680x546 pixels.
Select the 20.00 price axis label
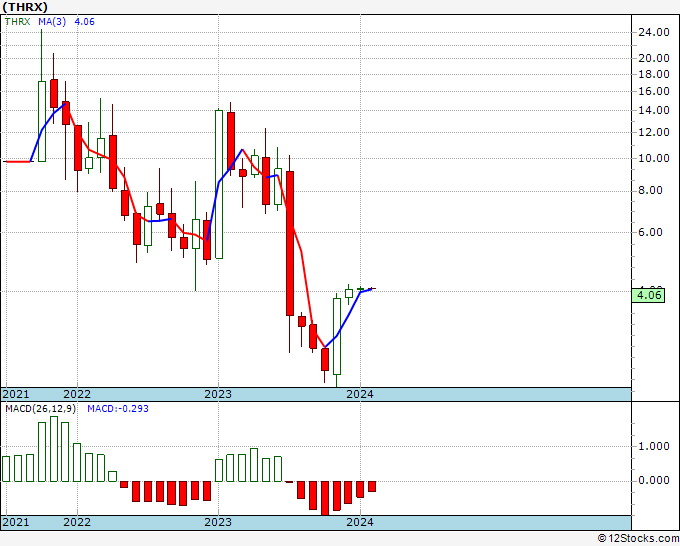(x=654, y=58)
